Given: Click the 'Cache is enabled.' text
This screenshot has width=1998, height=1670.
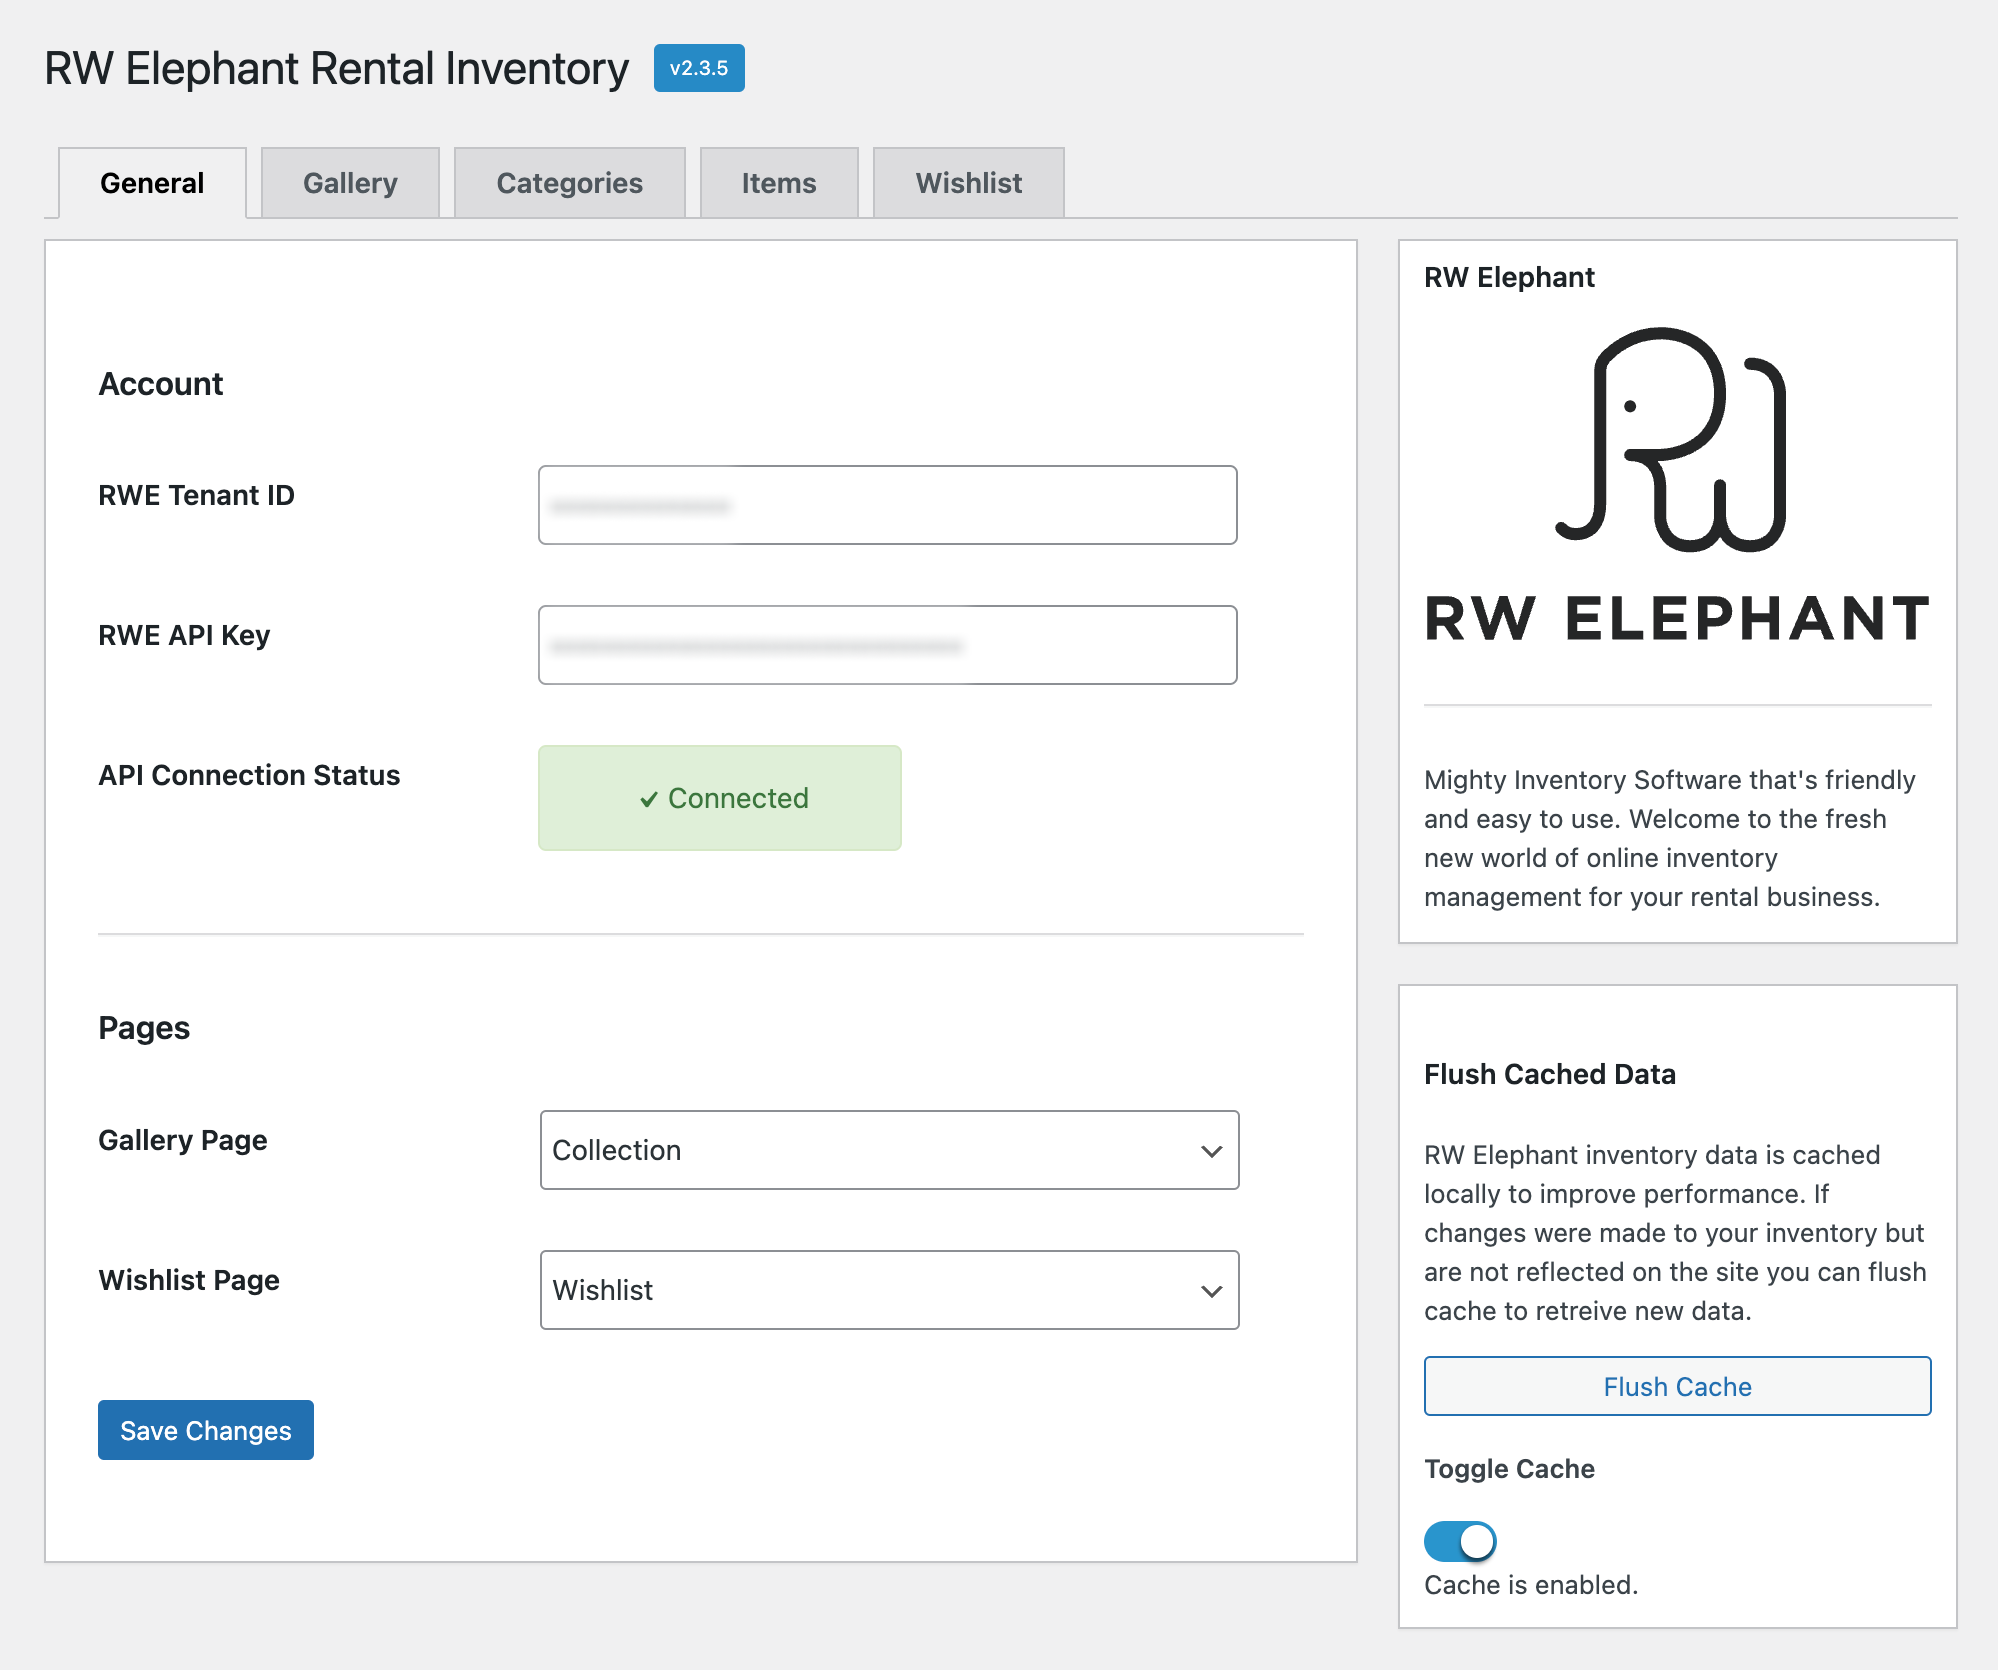Looking at the screenshot, I should (1531, 1585).
